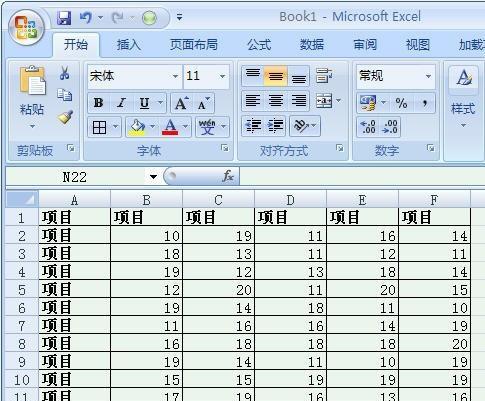Image resolution: width=485 pixels, height=401 pixels.
Task: Click the green circle quick access icon
Action: 149,18
